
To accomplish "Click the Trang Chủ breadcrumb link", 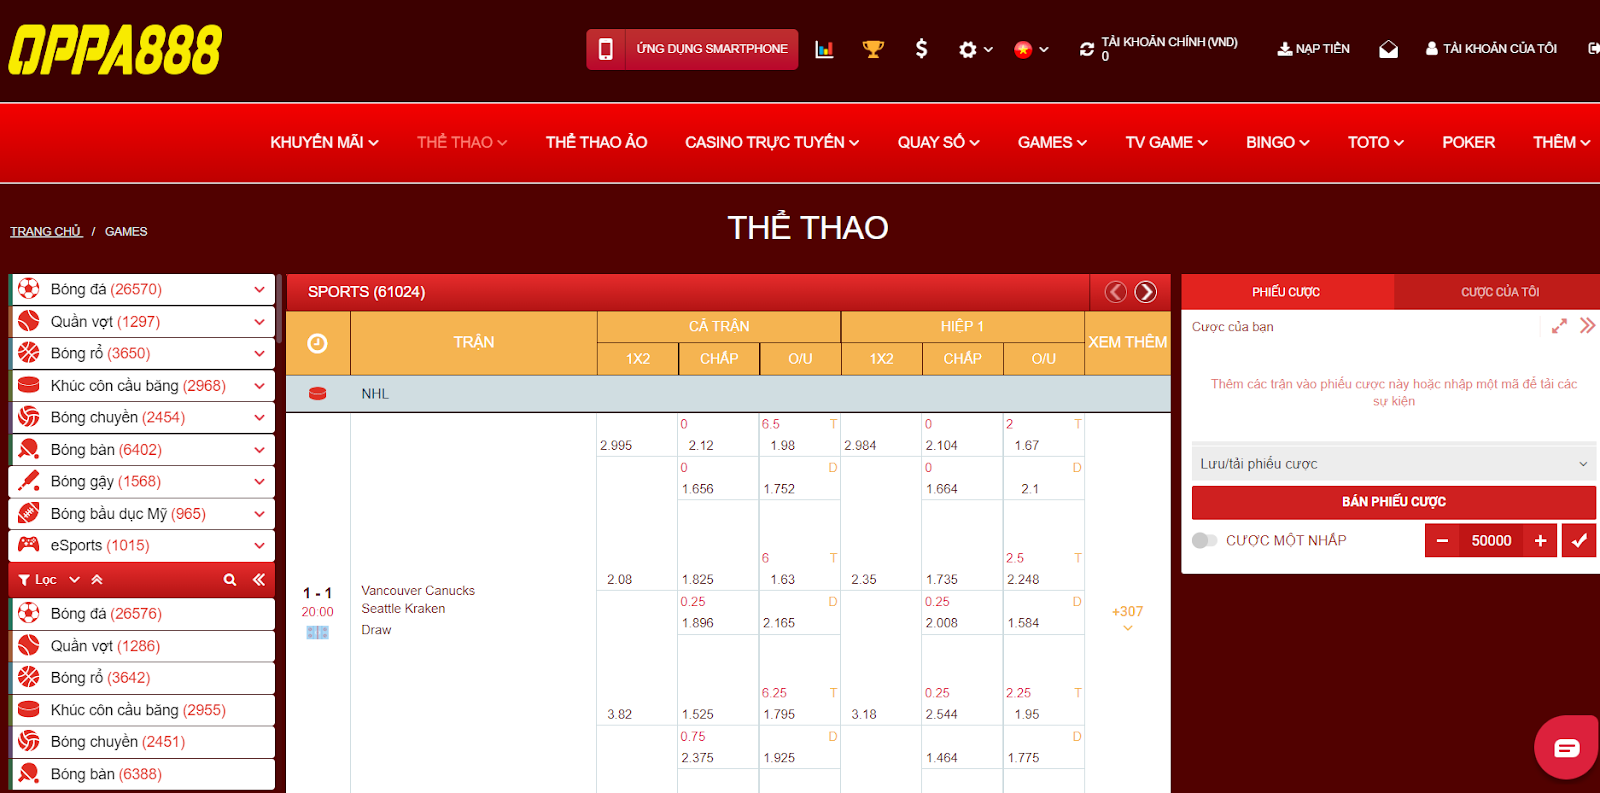I will coord(46,232).
